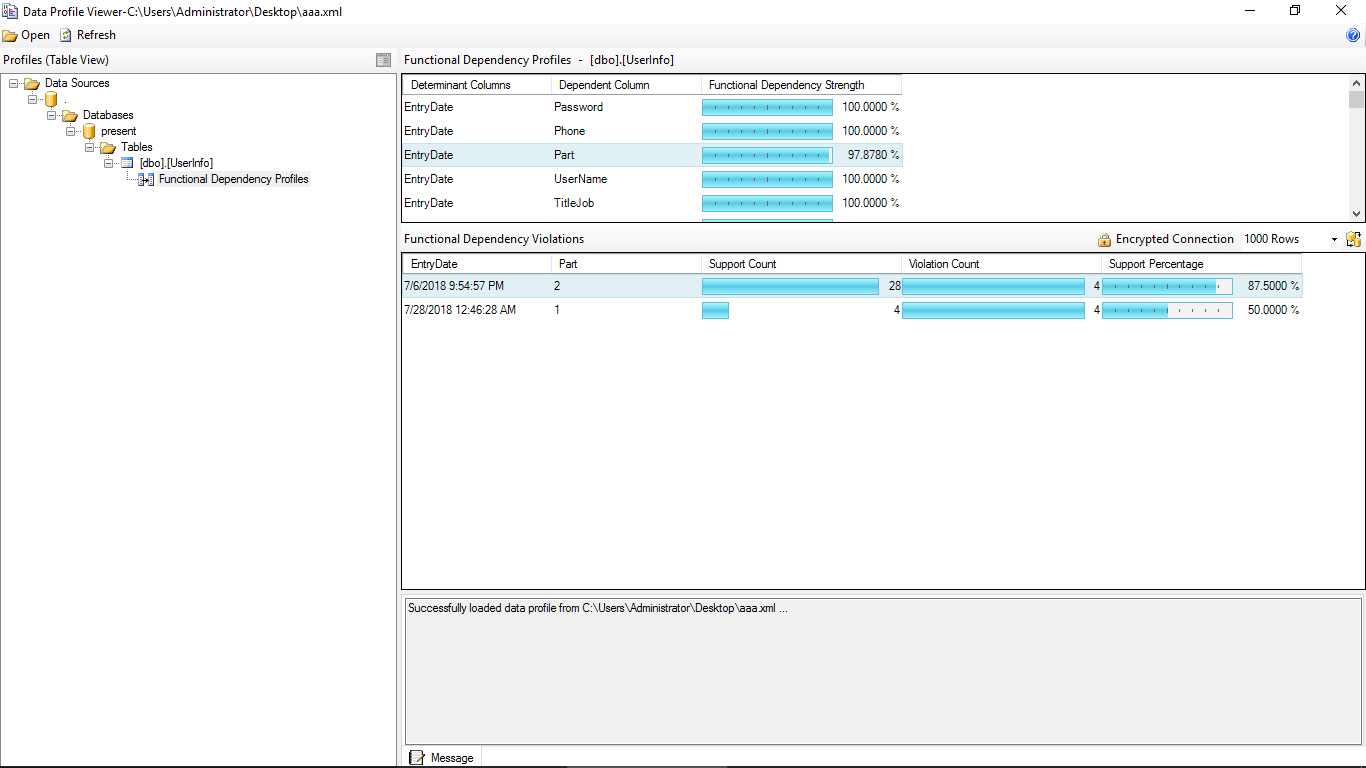This screenshot has height=768, width=1366.
Task: Open Help via the blue question mark icon
Action: (x=1353, y=35)
